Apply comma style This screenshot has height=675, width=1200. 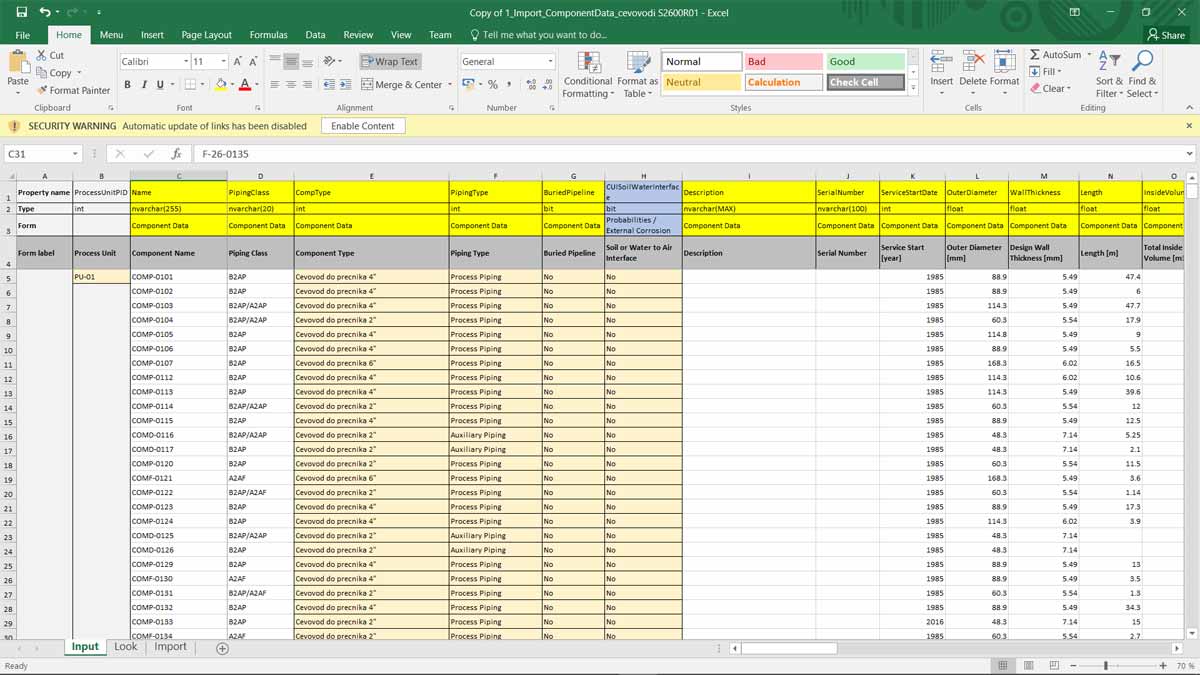point(509,85)
